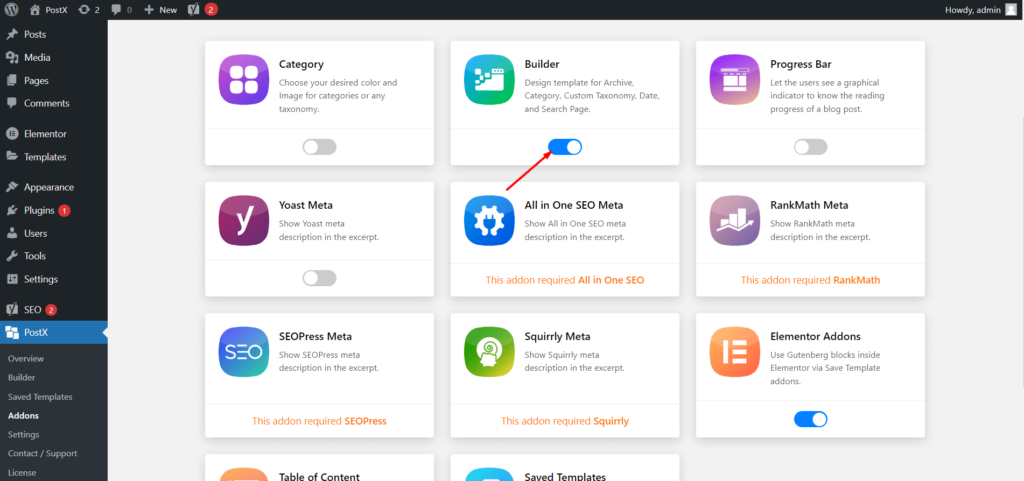The height and width of the screenshot is (481, 1024).
Task: Open the PostX Builder submenu
Action: pos(22,377)
